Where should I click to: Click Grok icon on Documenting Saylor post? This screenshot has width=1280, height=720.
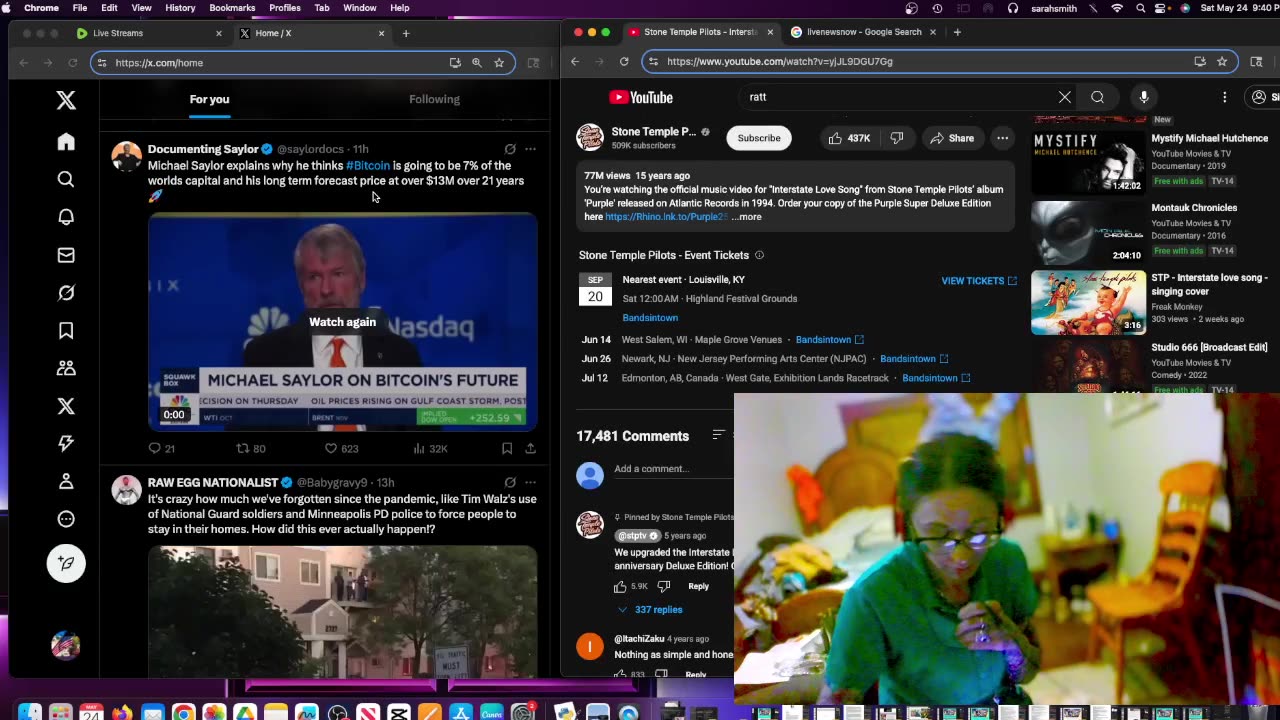coord(510,149)
